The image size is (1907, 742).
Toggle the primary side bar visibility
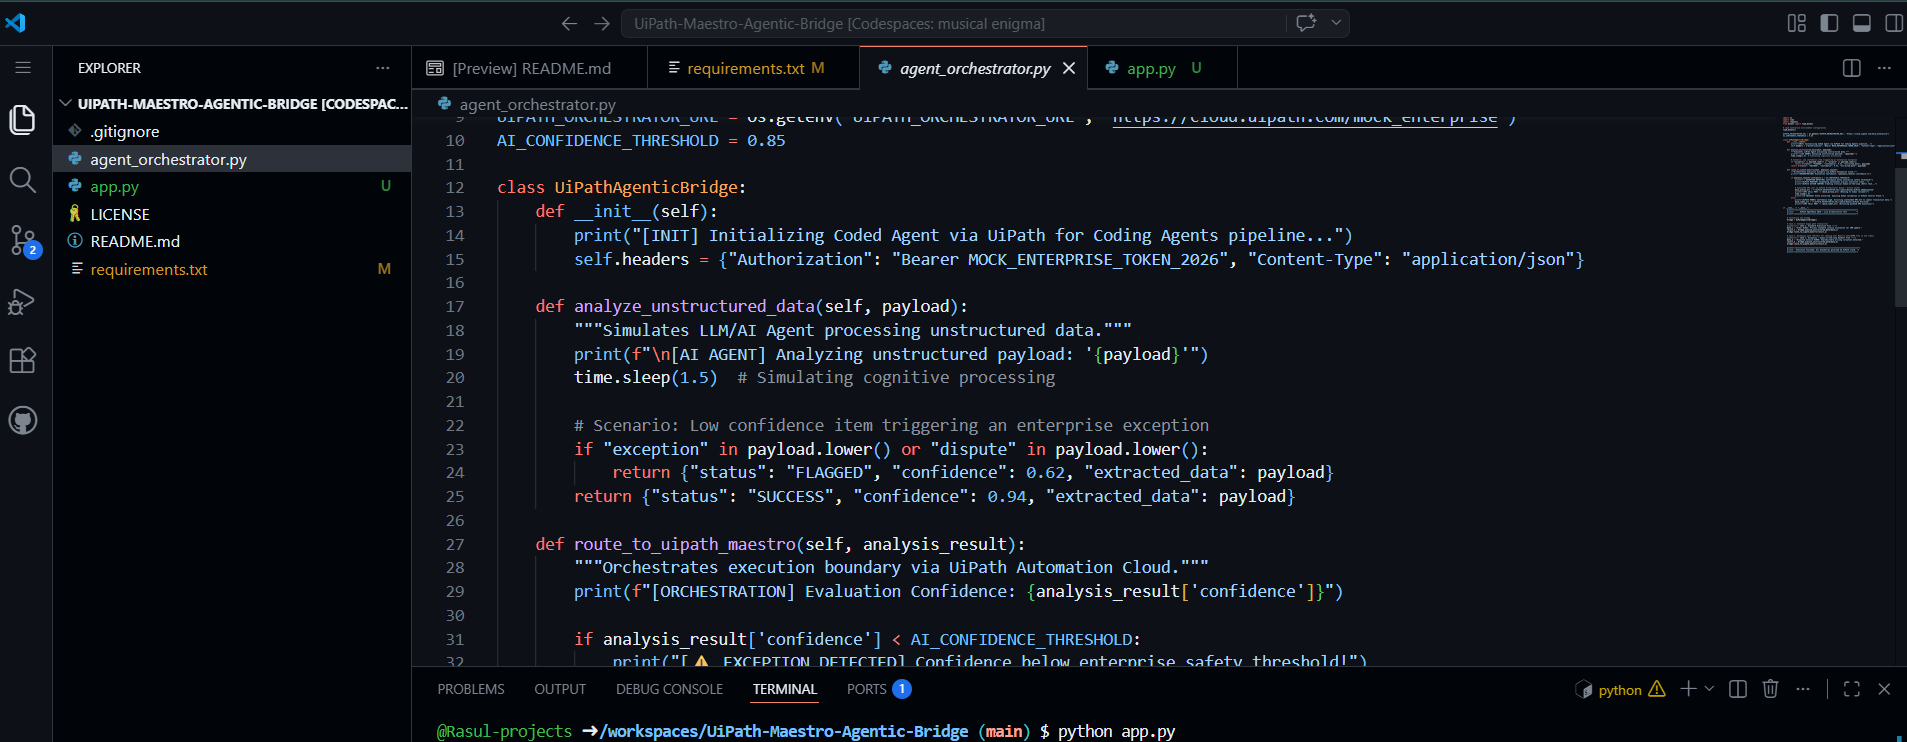coord(1829,23)
